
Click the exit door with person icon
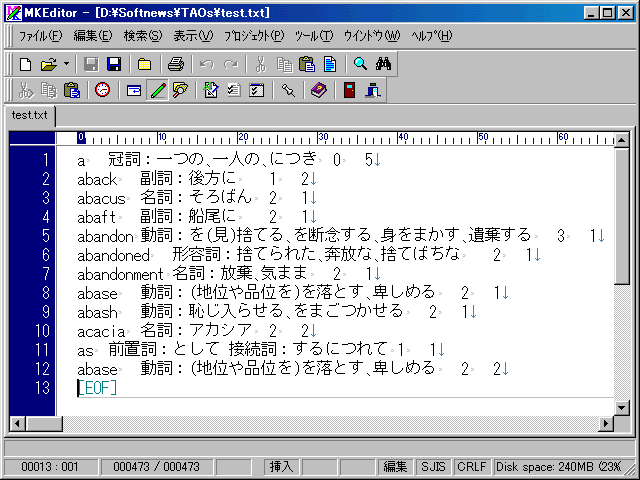(373, 90)
